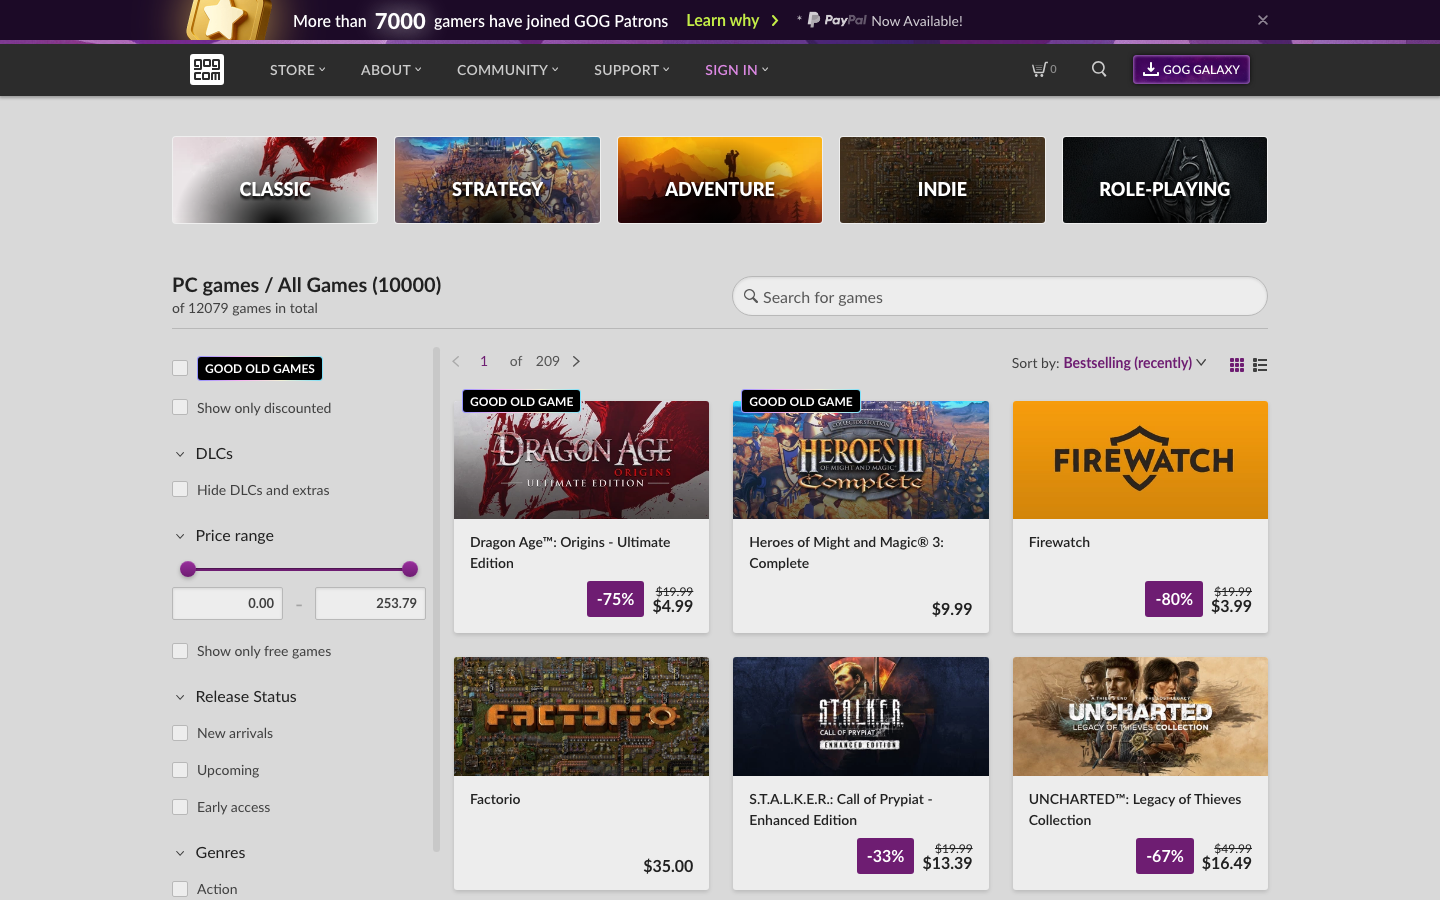Image resolution: width=1440 pixels, height=900 pixels.
Task: Open Heroes of Might and Magic 3 title
Action: (846, 552)
